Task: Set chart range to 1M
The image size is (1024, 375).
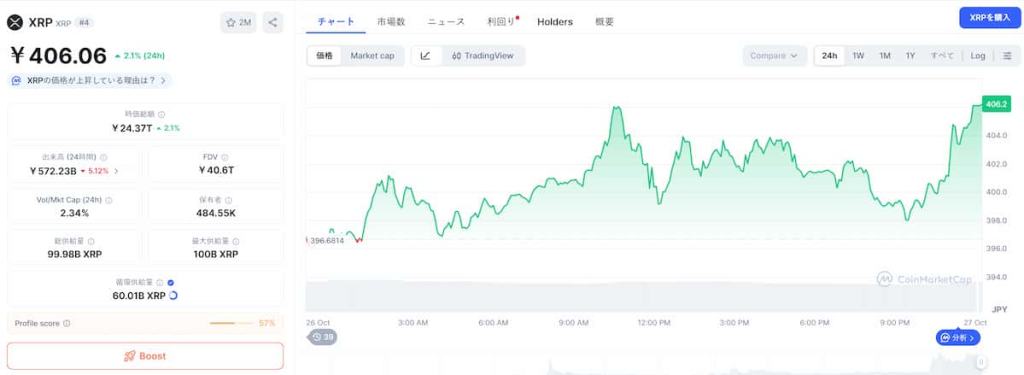Action: tap(885, 56)
